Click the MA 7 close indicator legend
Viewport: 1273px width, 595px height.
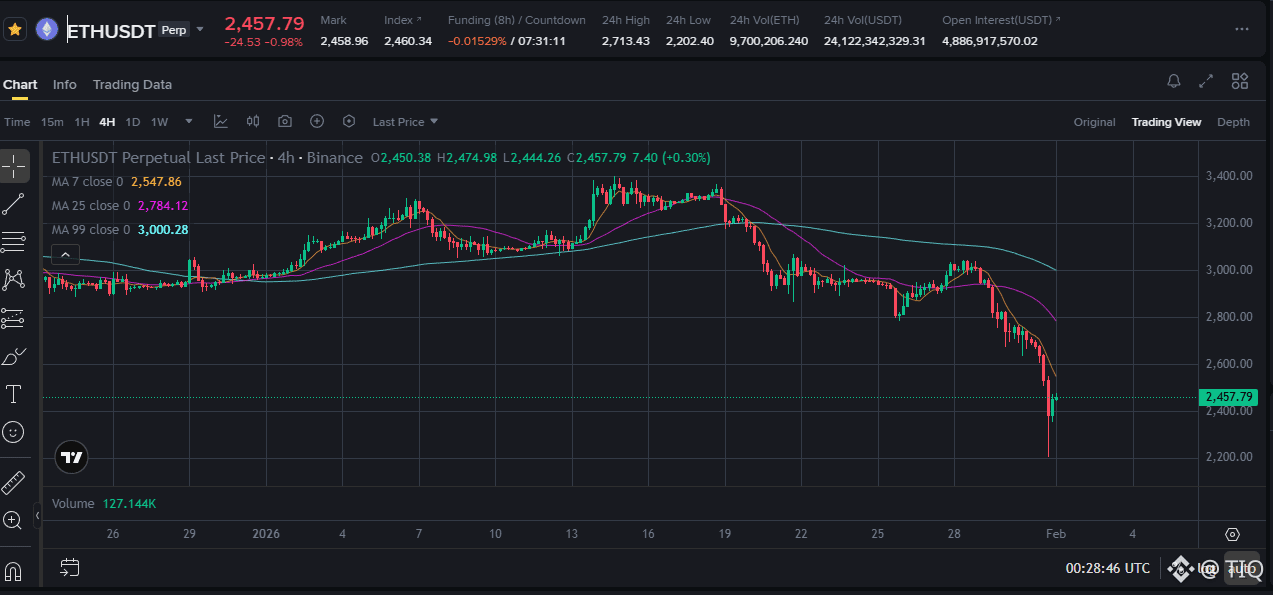[x=117, y=182]
